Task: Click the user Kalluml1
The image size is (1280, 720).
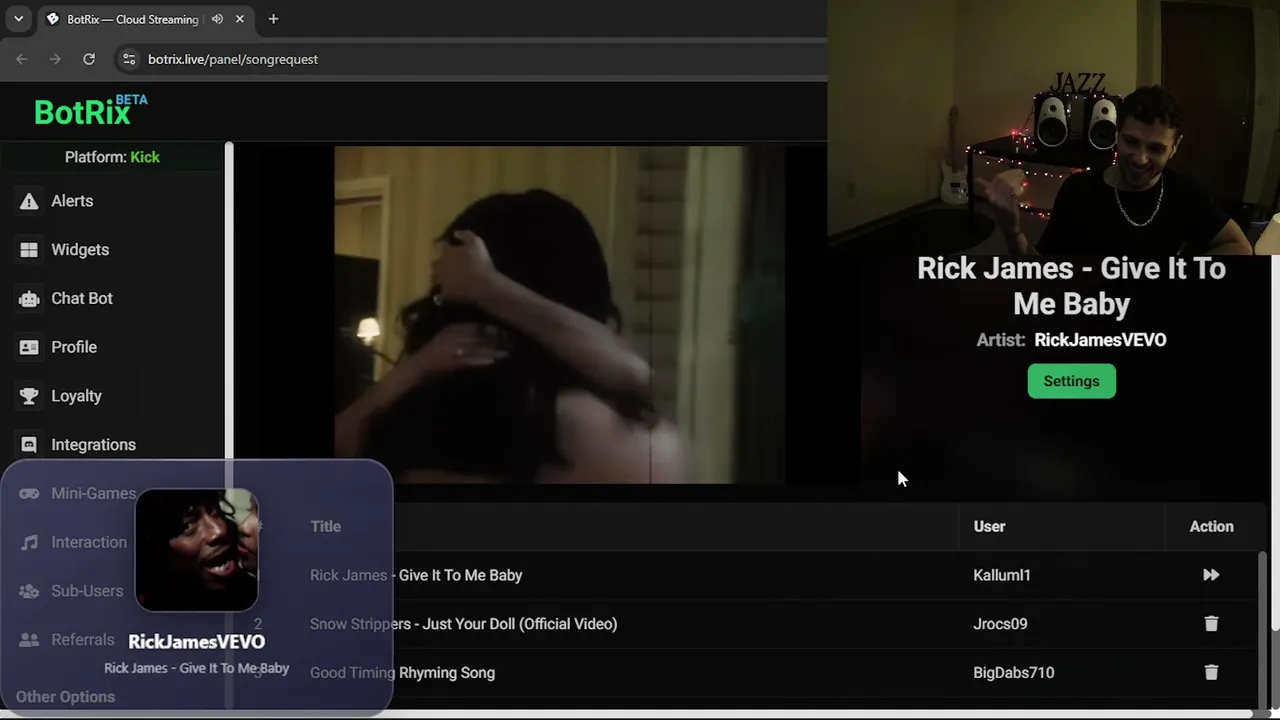Action: [1001, 575]
